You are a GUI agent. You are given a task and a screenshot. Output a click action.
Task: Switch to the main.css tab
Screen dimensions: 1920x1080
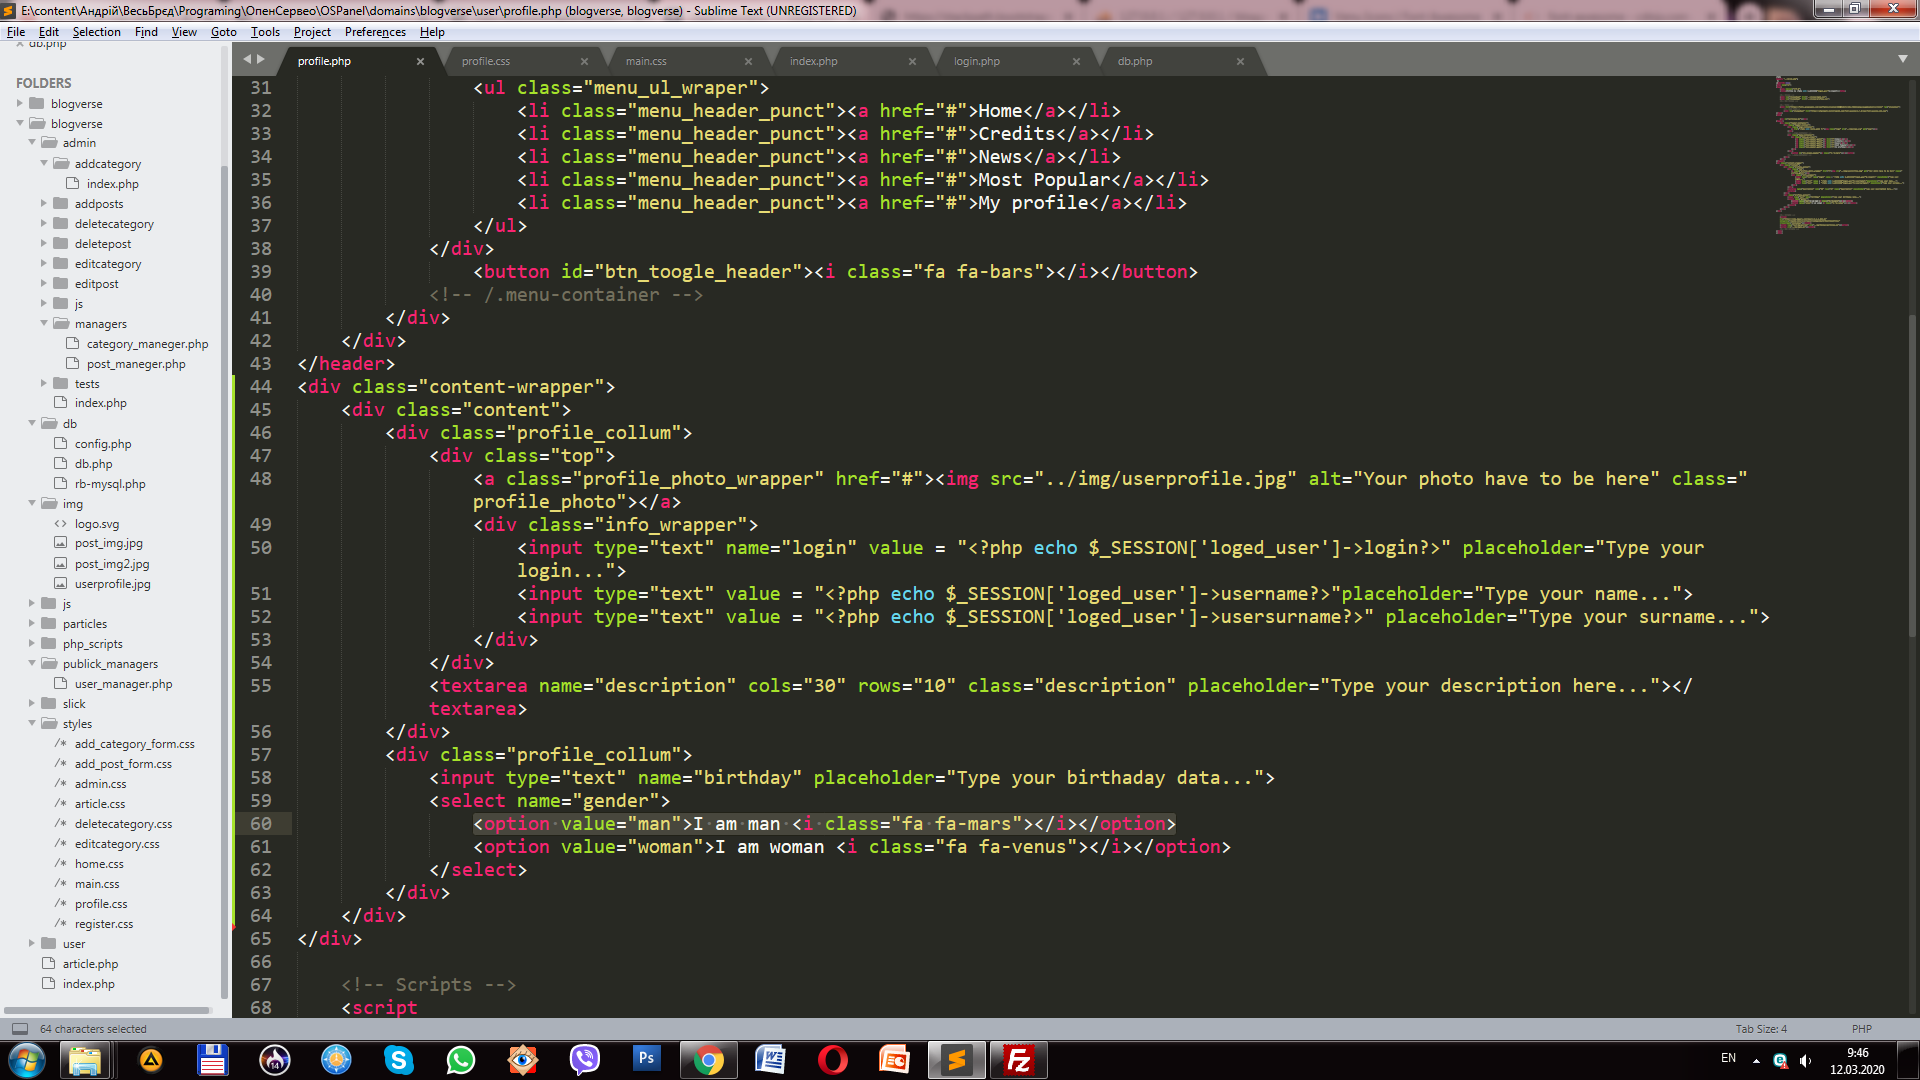click(646, 61)
